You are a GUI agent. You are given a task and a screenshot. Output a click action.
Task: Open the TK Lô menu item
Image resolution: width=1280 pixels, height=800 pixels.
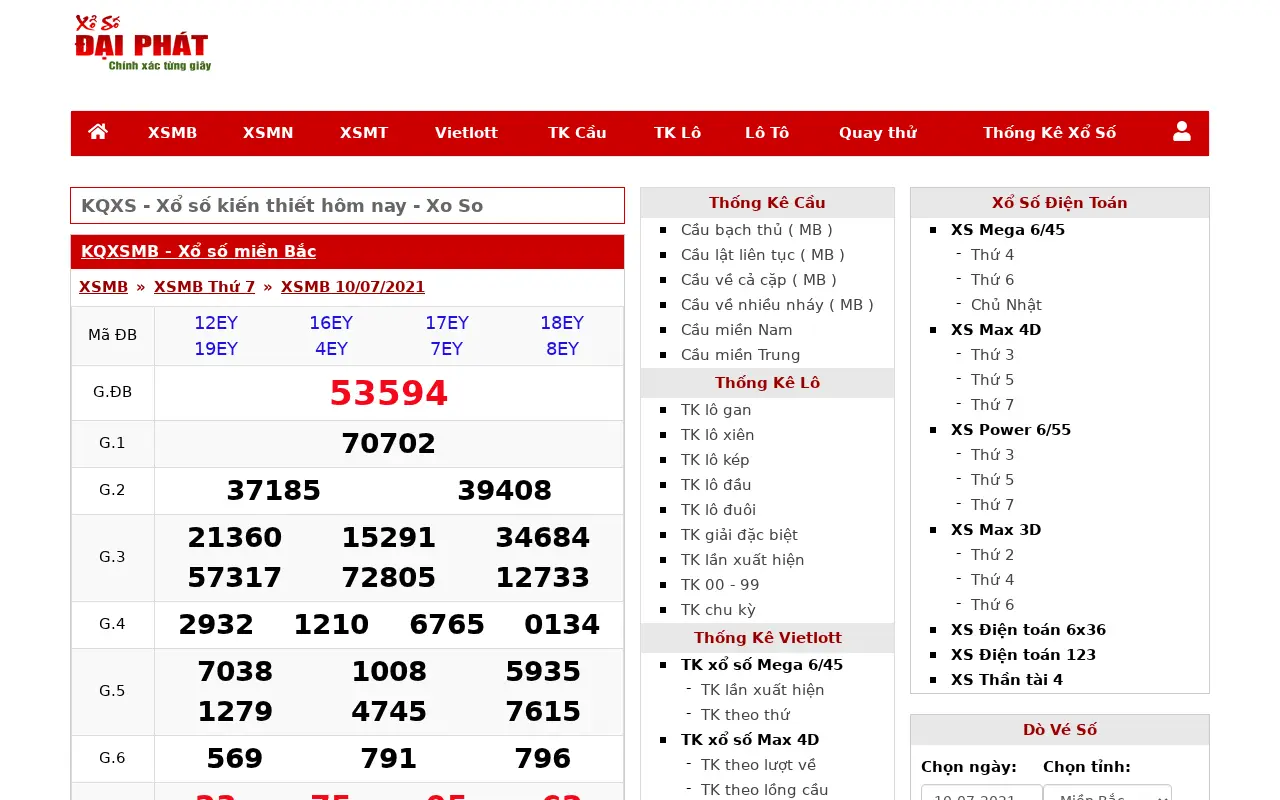(x=678, y=133)
